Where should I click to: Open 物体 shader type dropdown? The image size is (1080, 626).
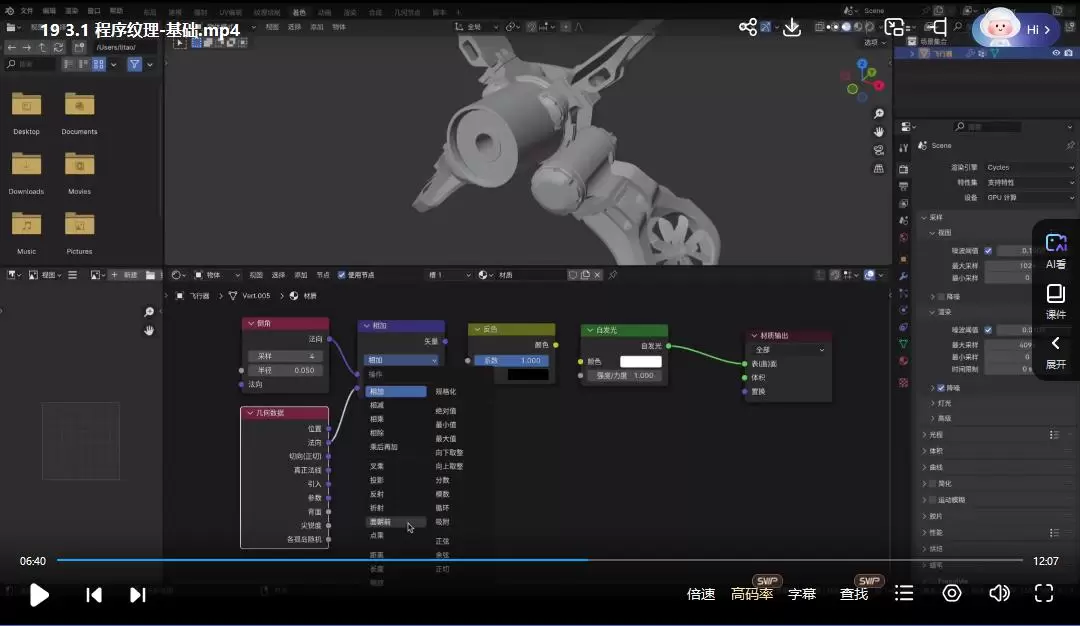tap(216, 275)
